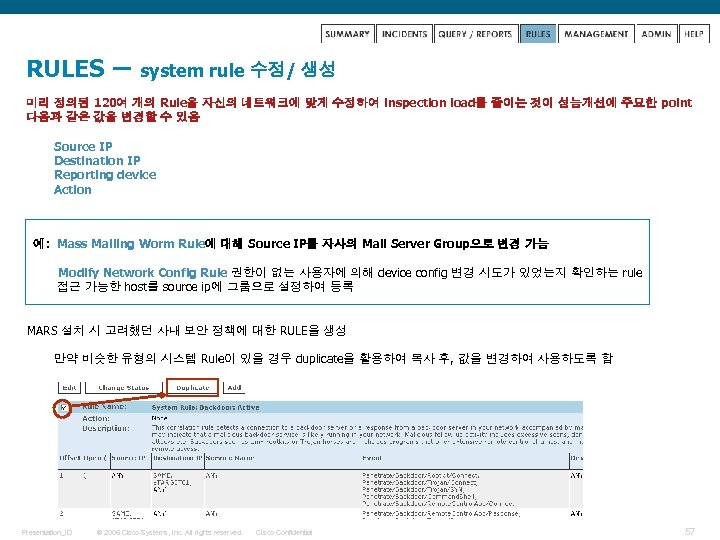Open the ADMIN tab
This screenshot has height=540, width=720.
coord(656,34)
